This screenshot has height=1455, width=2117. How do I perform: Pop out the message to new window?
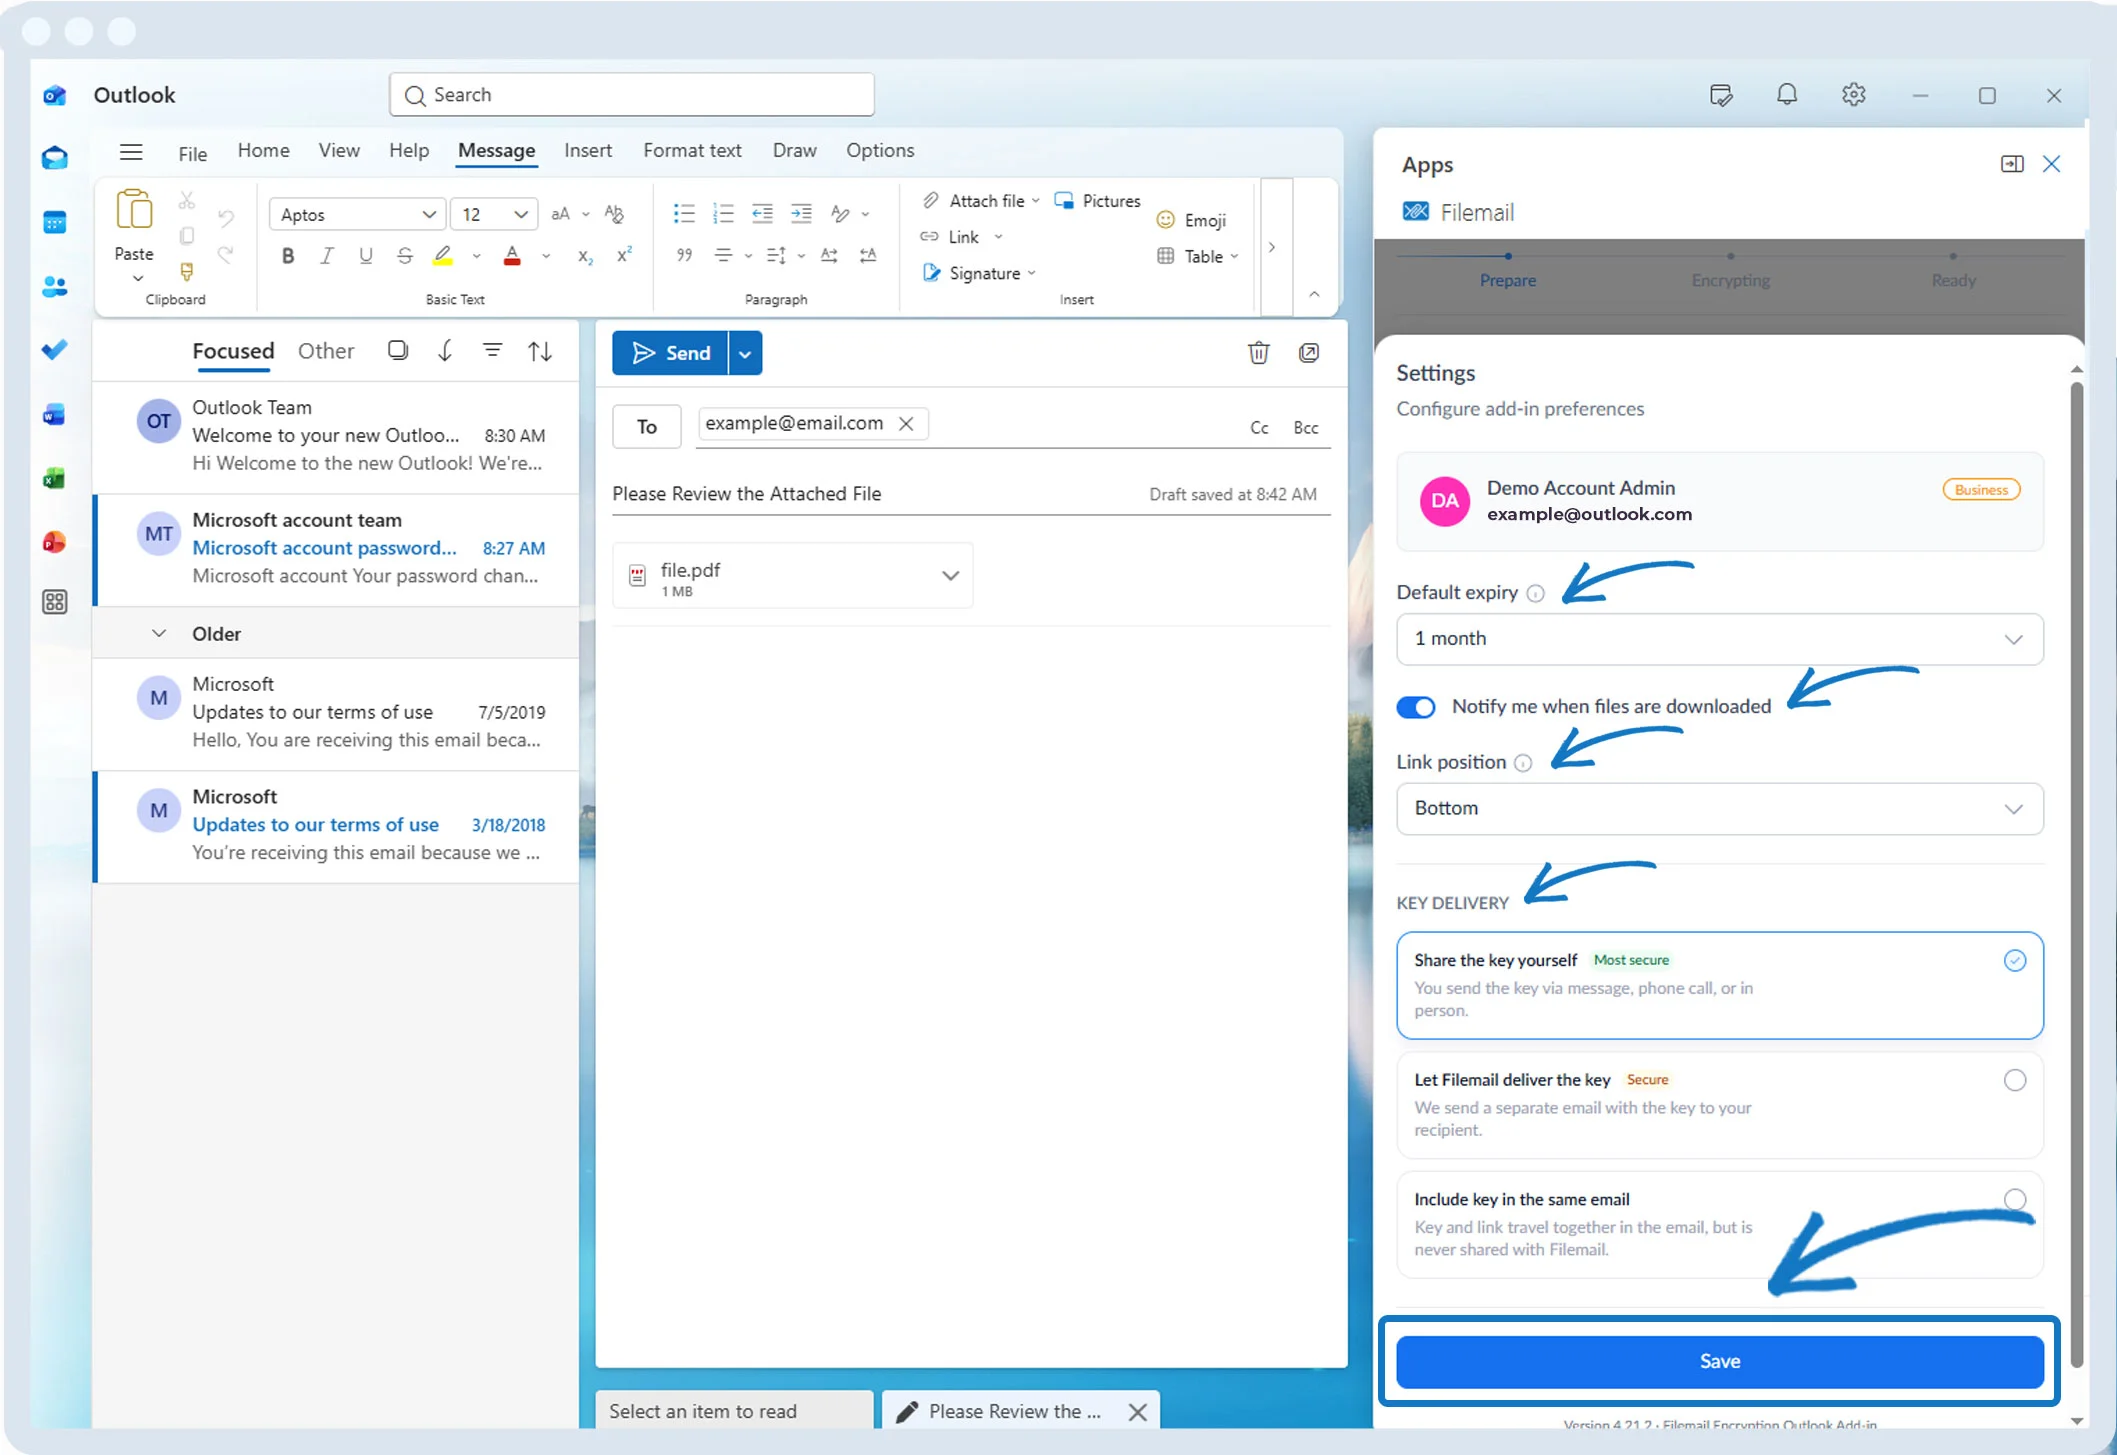(1308, 353)
